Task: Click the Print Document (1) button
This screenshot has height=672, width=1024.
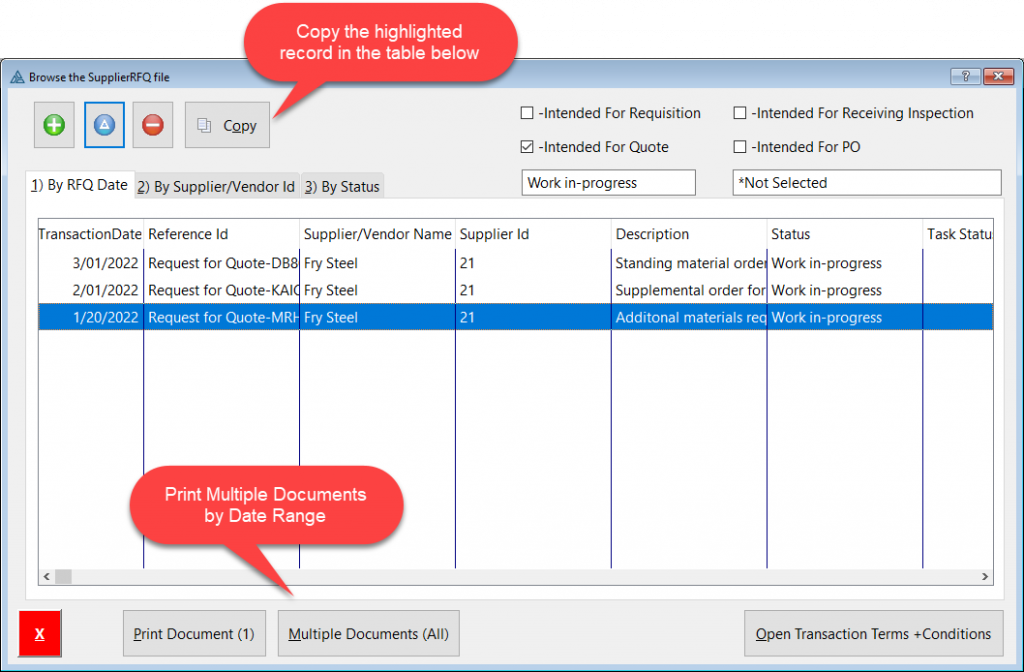Action: coord(194,633)
